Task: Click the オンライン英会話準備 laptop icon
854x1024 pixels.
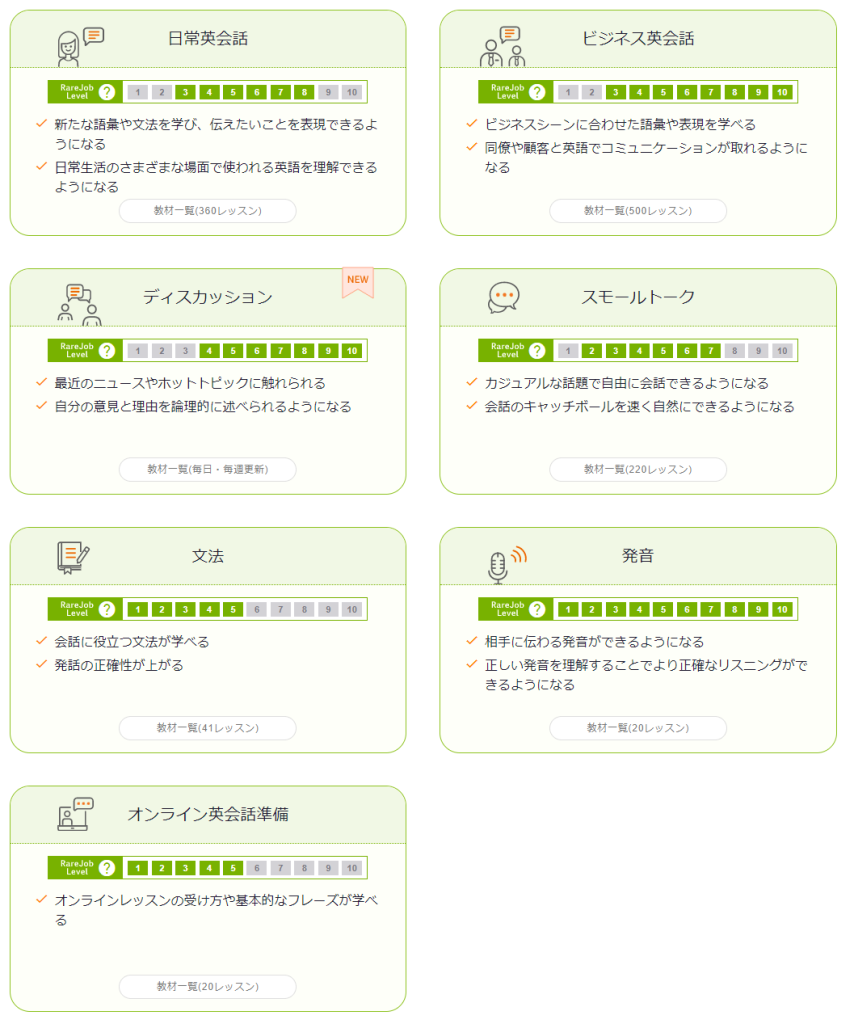Action: click(76, 814)
